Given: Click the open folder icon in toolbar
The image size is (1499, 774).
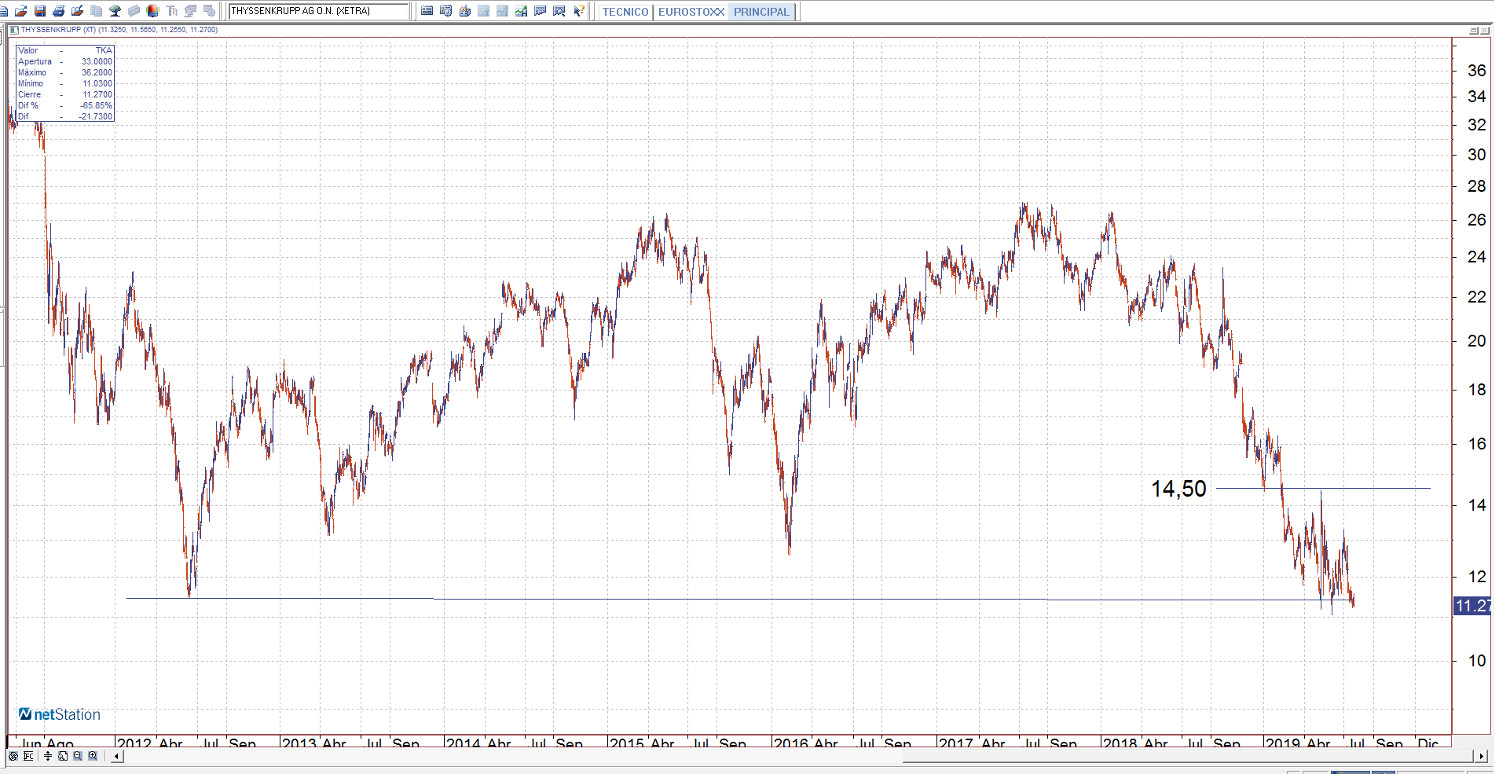Looking at the screenshot, I should [21, 11].
